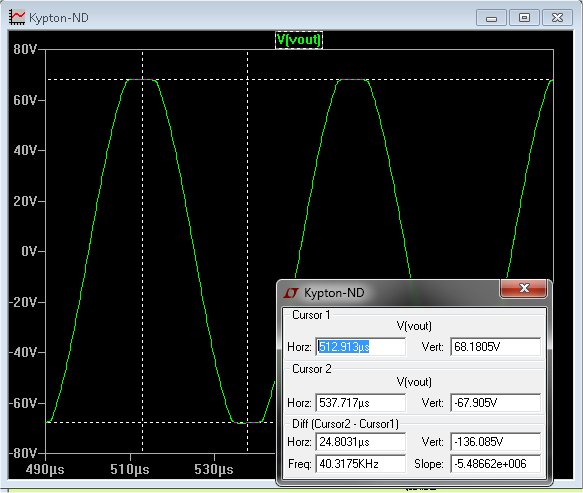
Task: Minimize the Kypton-ND waveform window
Action: [491, 18]
